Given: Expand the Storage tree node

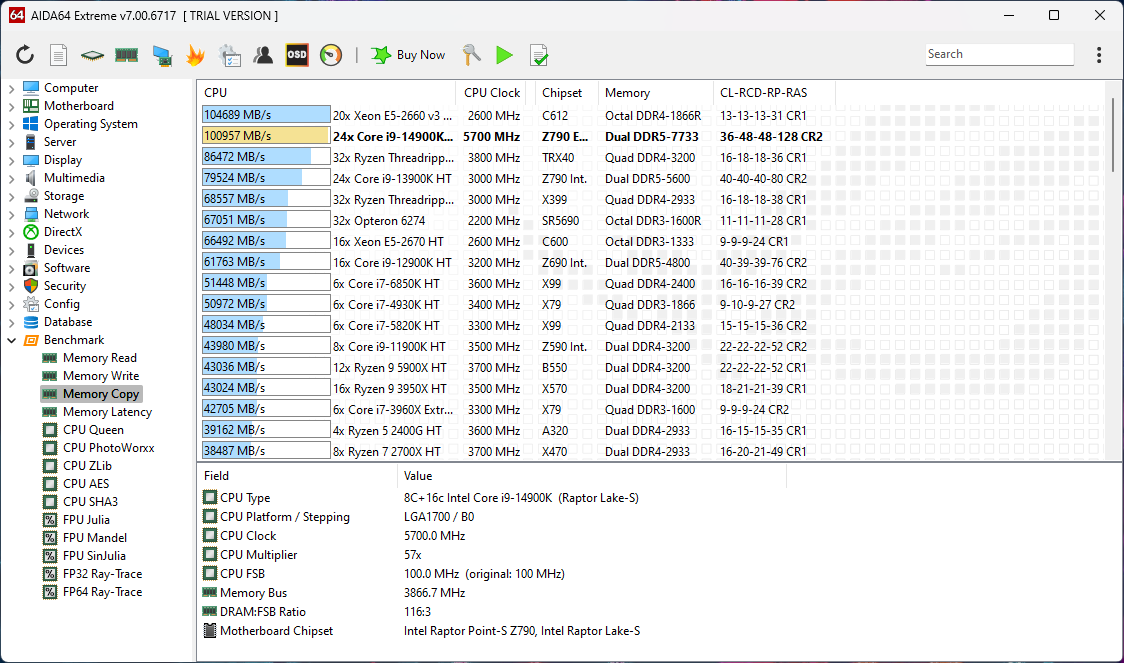Looking at the screenshot, I should tap(11, 196).
